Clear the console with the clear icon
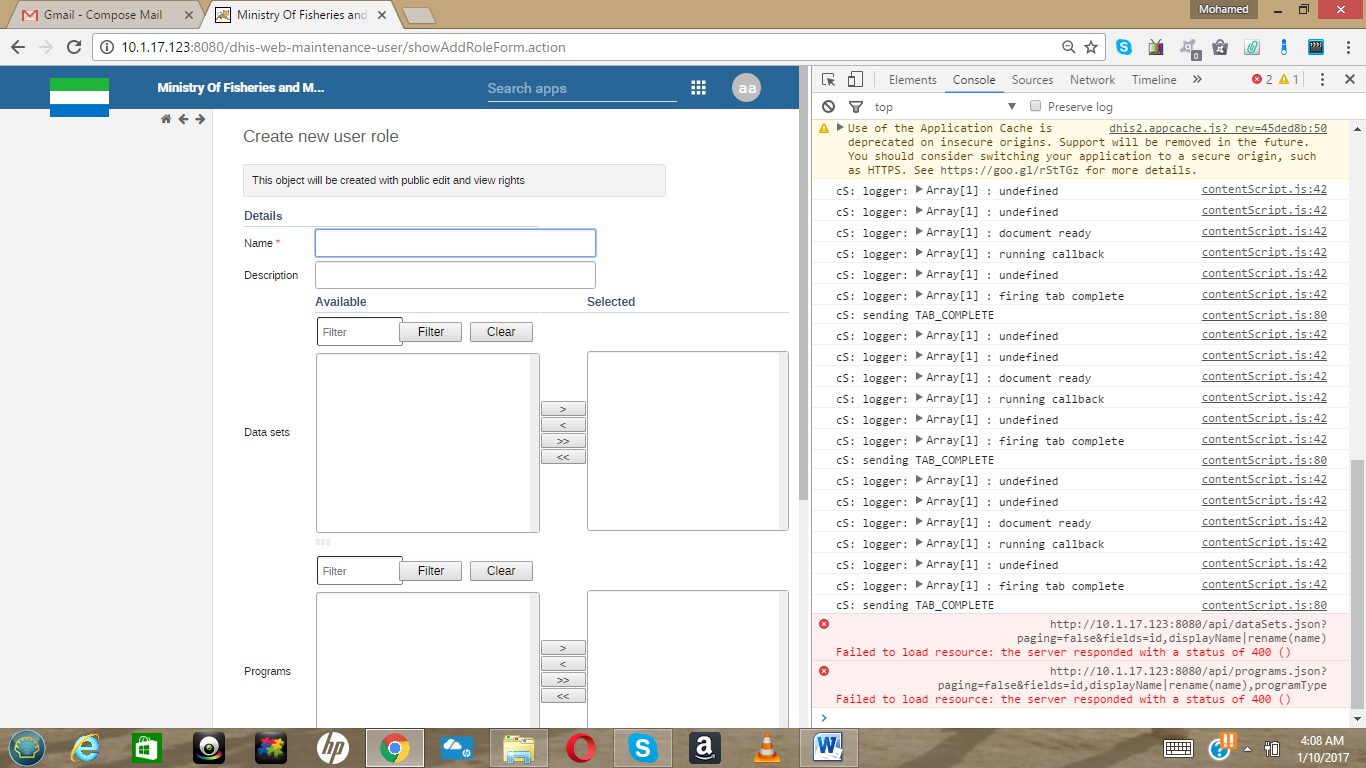 [828, 107]
